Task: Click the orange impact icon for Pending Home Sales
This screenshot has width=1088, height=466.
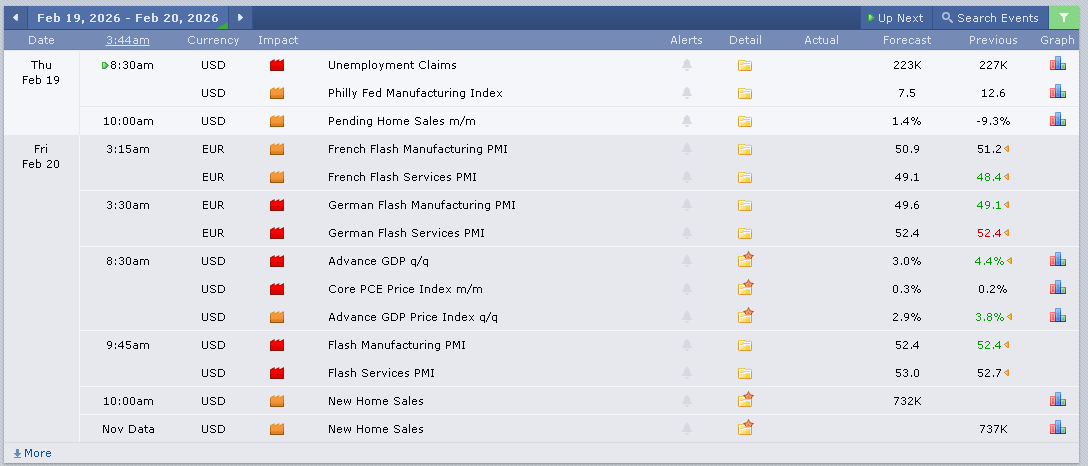Action: [x=277, y=121]
